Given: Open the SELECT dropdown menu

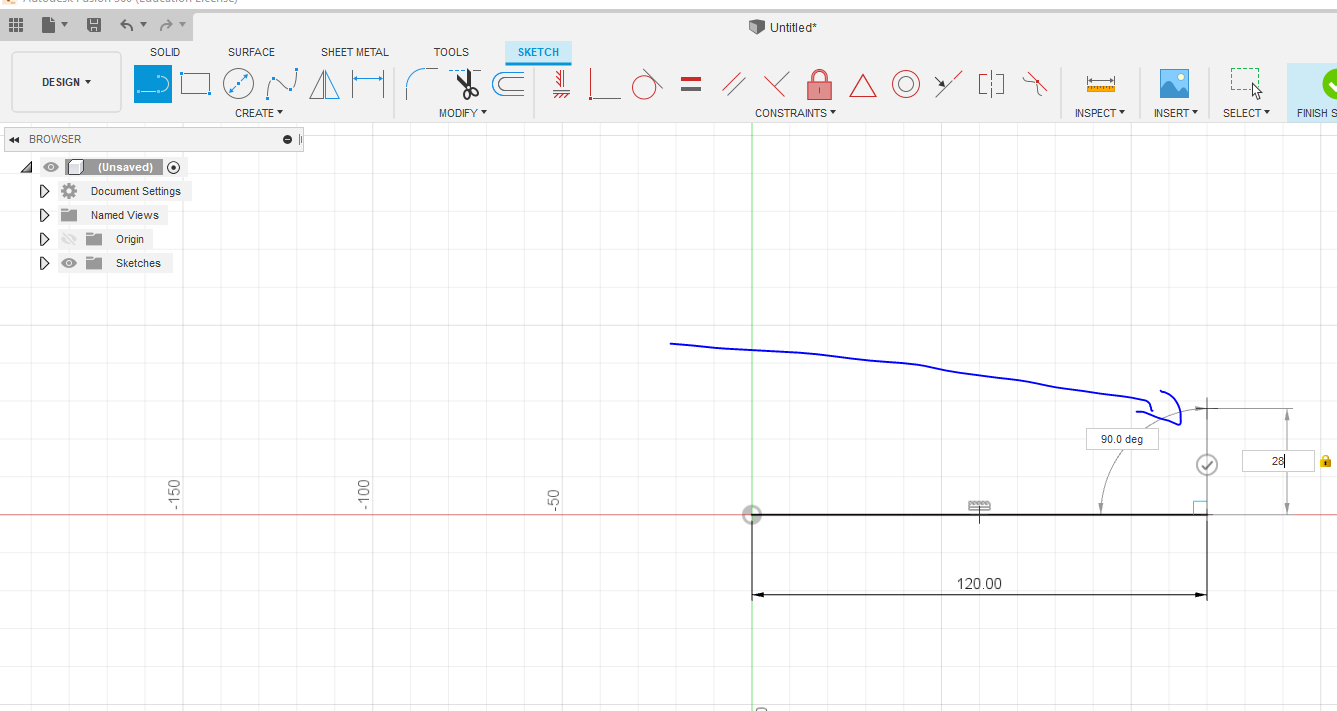Looking at the screenshot, I should pos(1246,113).
